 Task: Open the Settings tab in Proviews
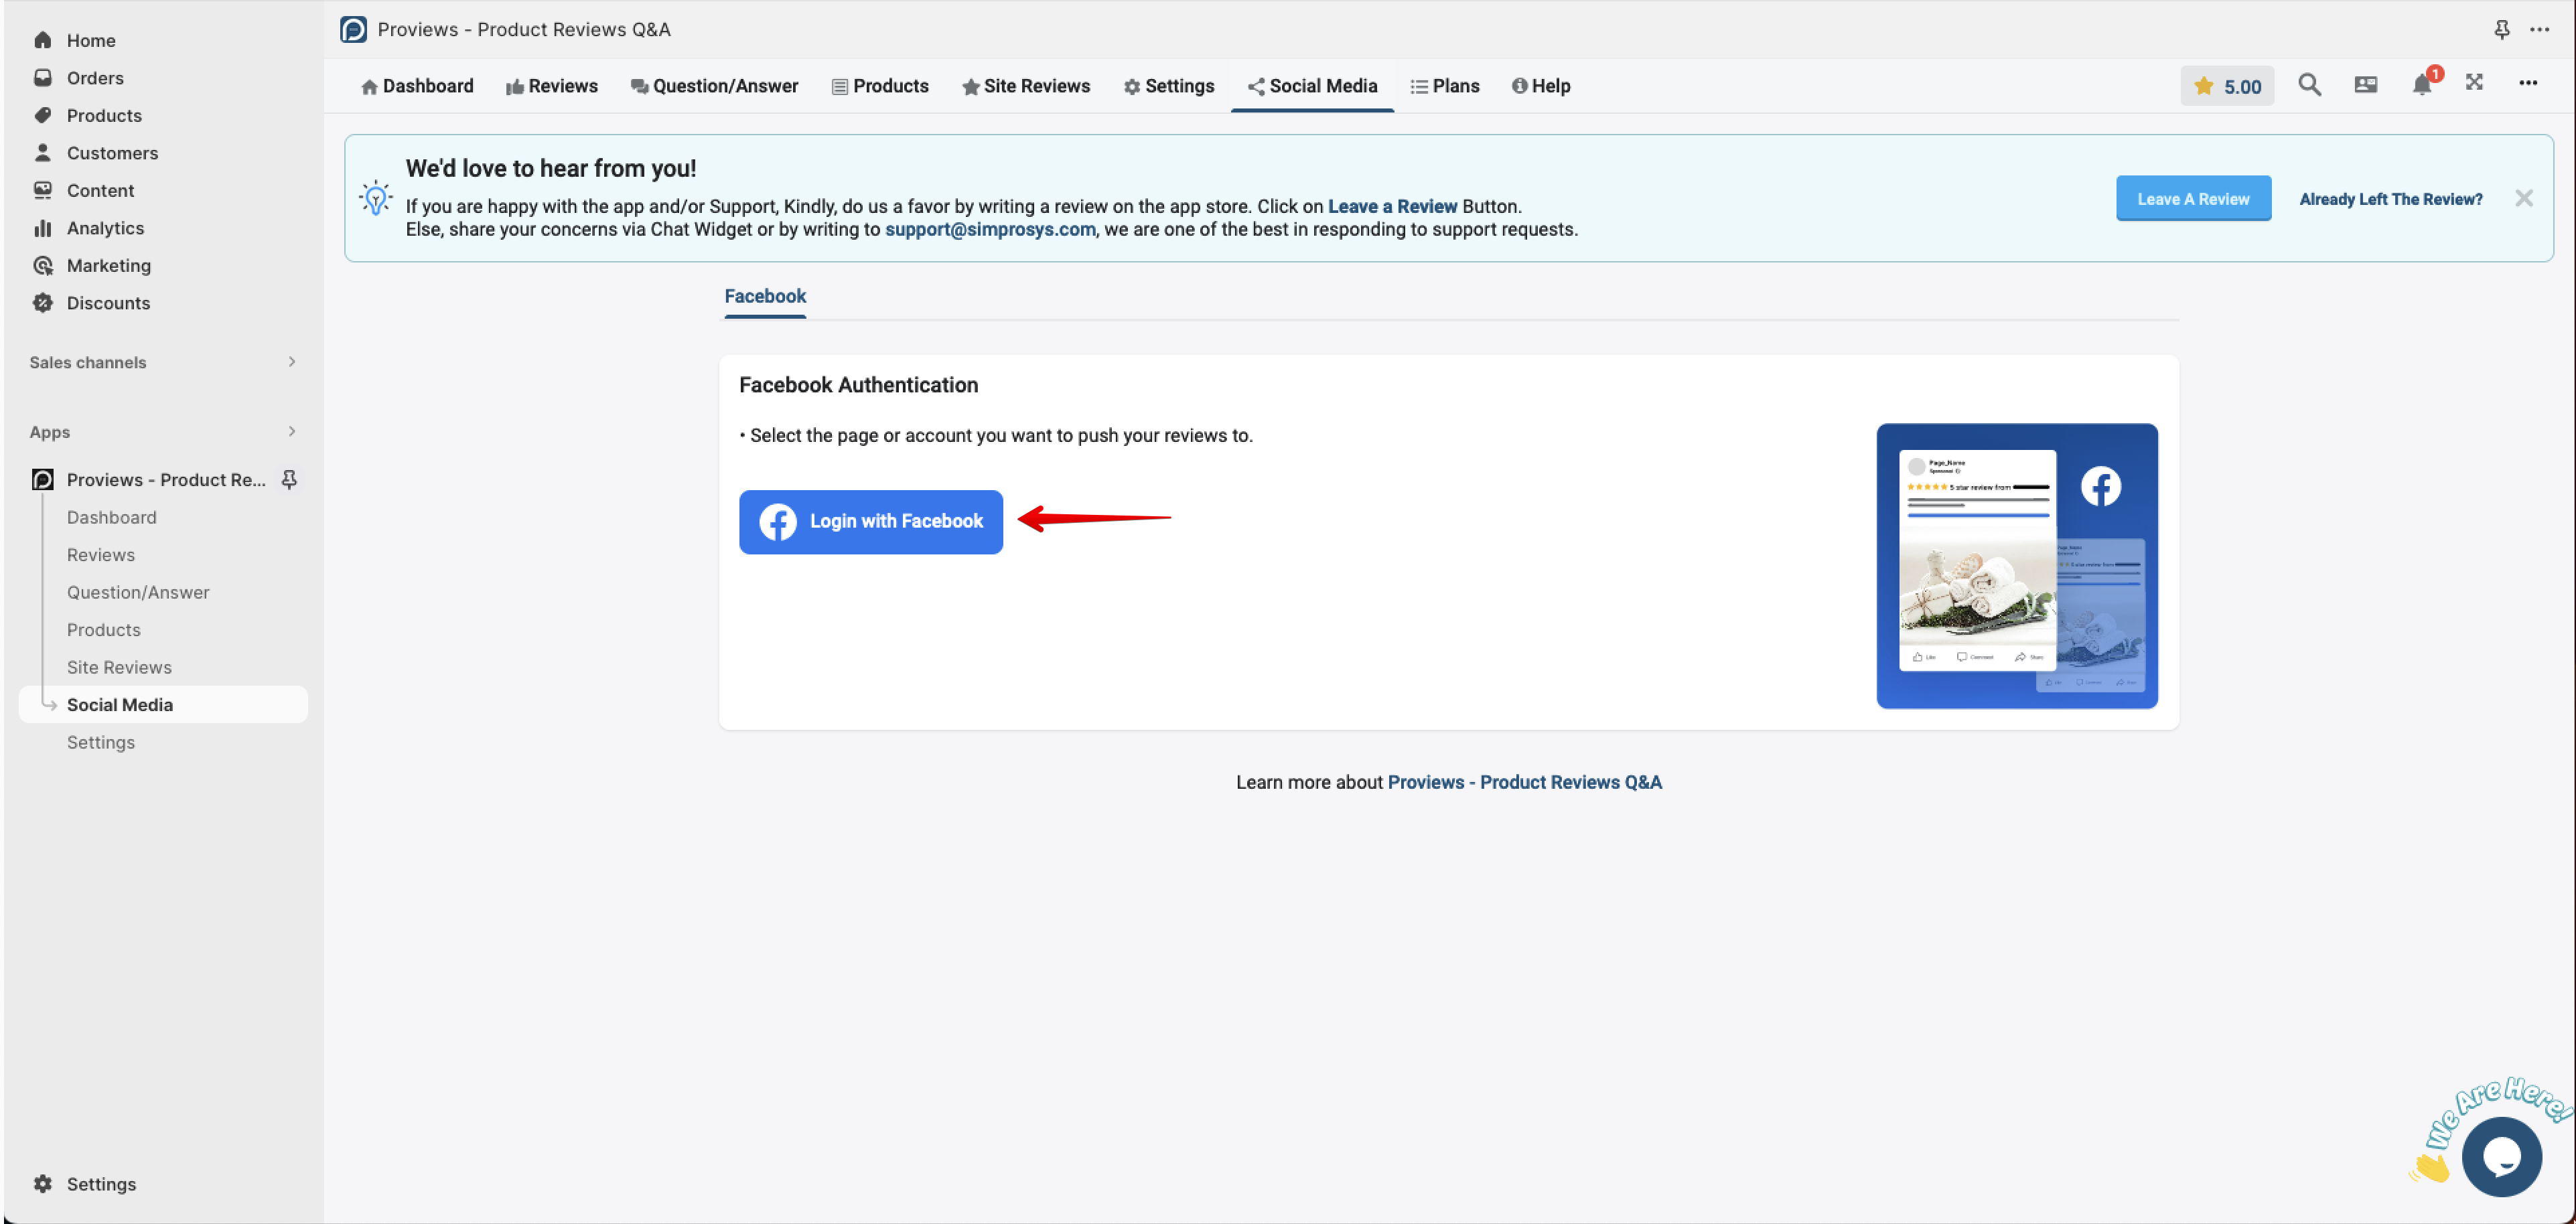(1169, 86)
